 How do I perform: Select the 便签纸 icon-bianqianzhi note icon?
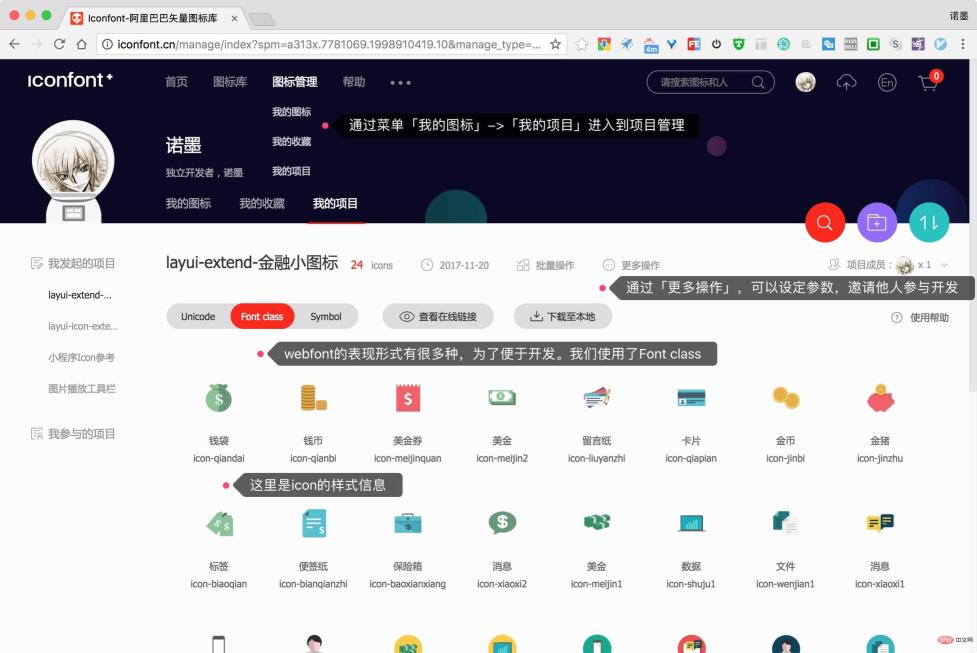point(313,523)
